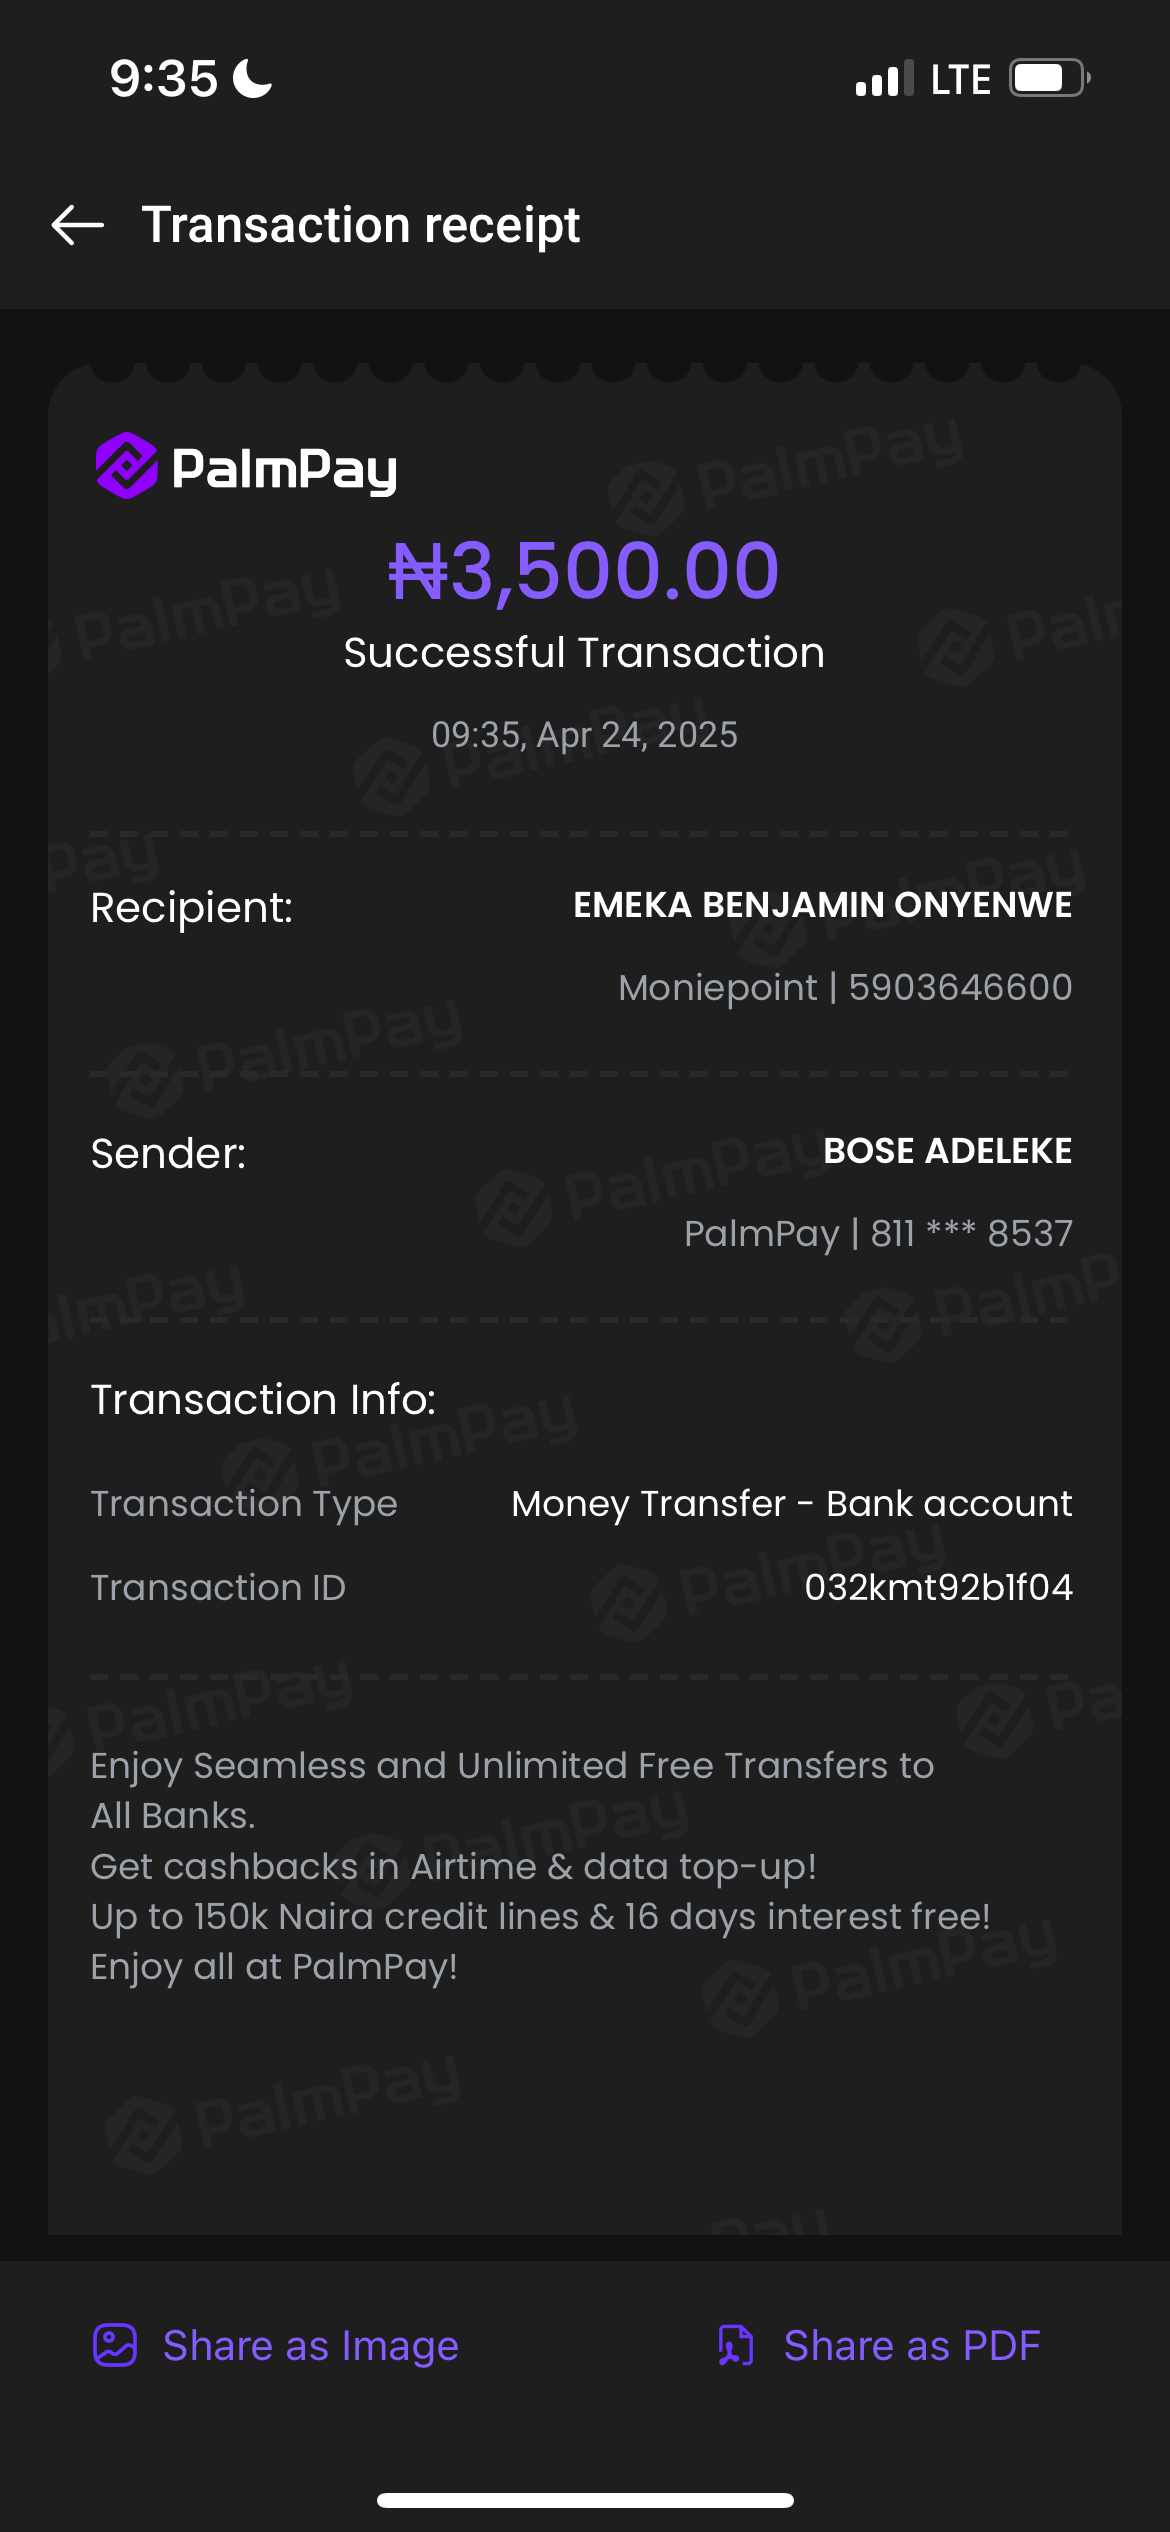Select the transaction ID 032kmt92b1f04

[x=938, y=1587]
